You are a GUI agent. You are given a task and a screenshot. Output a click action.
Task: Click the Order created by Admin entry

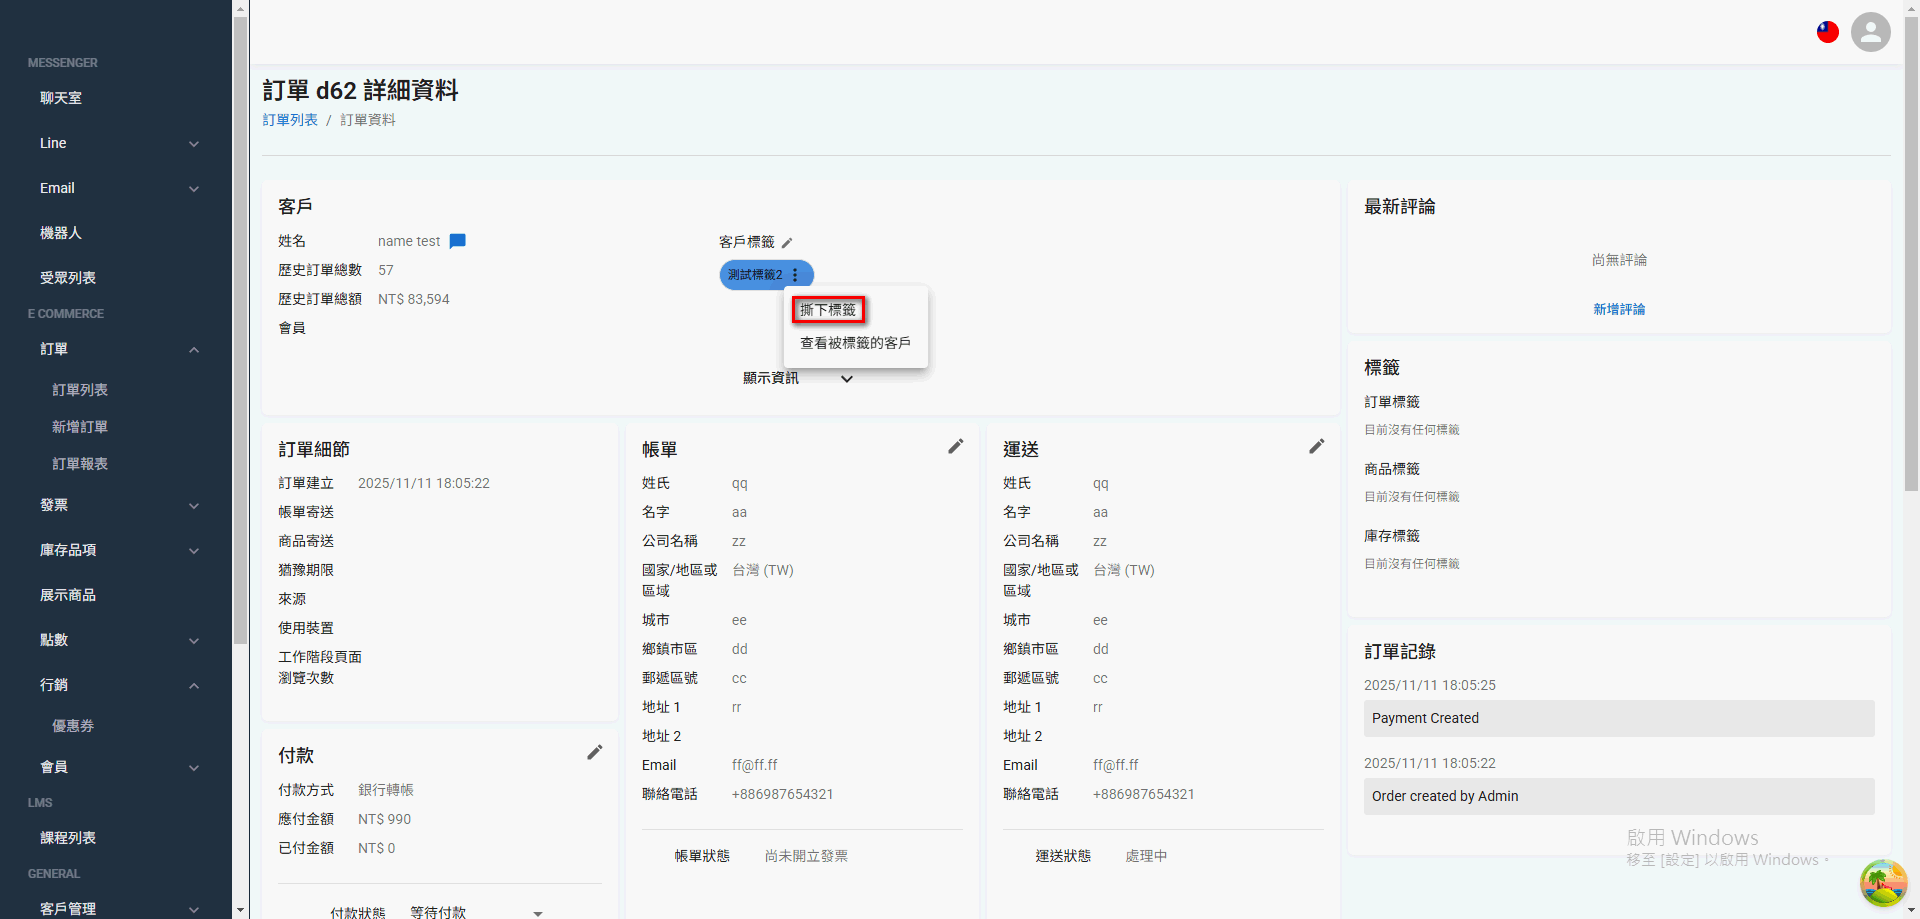(x=1619, y=796)
